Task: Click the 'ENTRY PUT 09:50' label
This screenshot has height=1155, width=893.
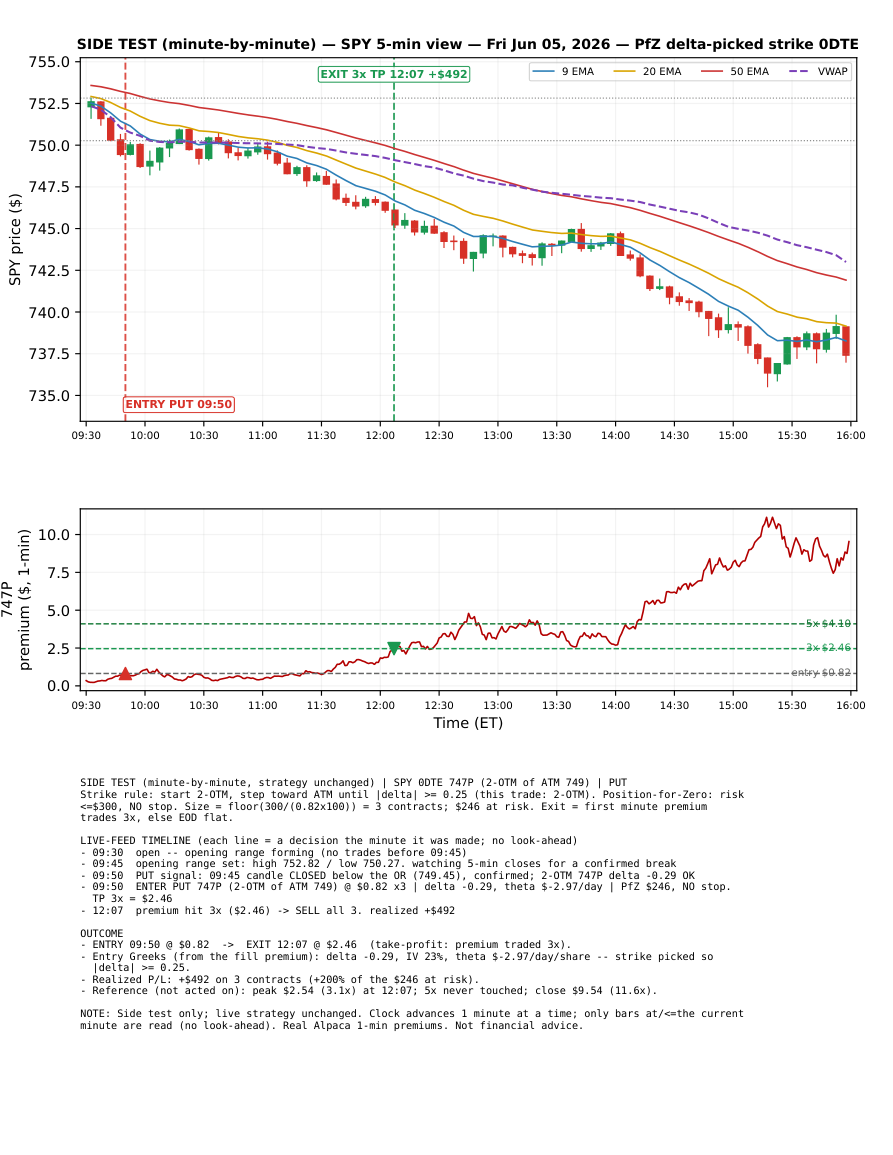Action: click(179, 404)
